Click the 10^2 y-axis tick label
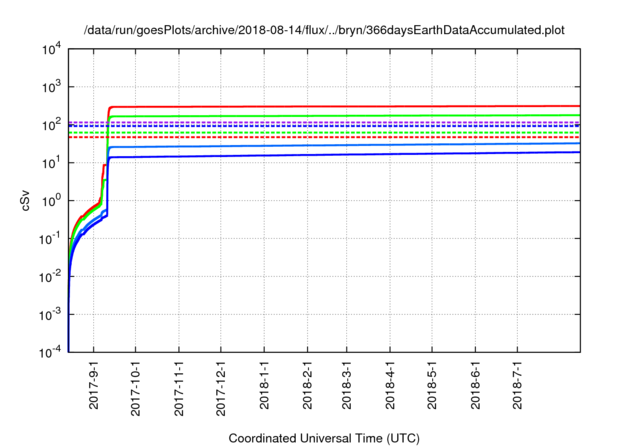This screenshot has height=448, width=640. click(x=51, y=124)
